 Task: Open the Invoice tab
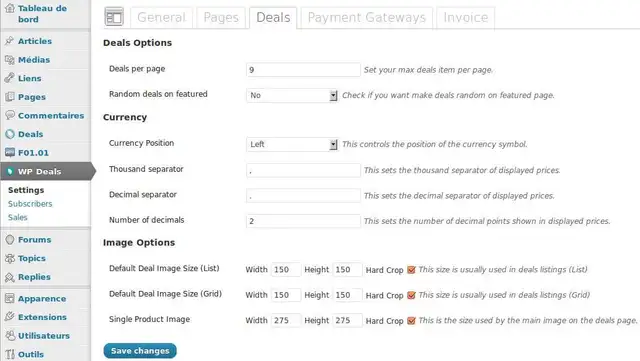[466, 18]
